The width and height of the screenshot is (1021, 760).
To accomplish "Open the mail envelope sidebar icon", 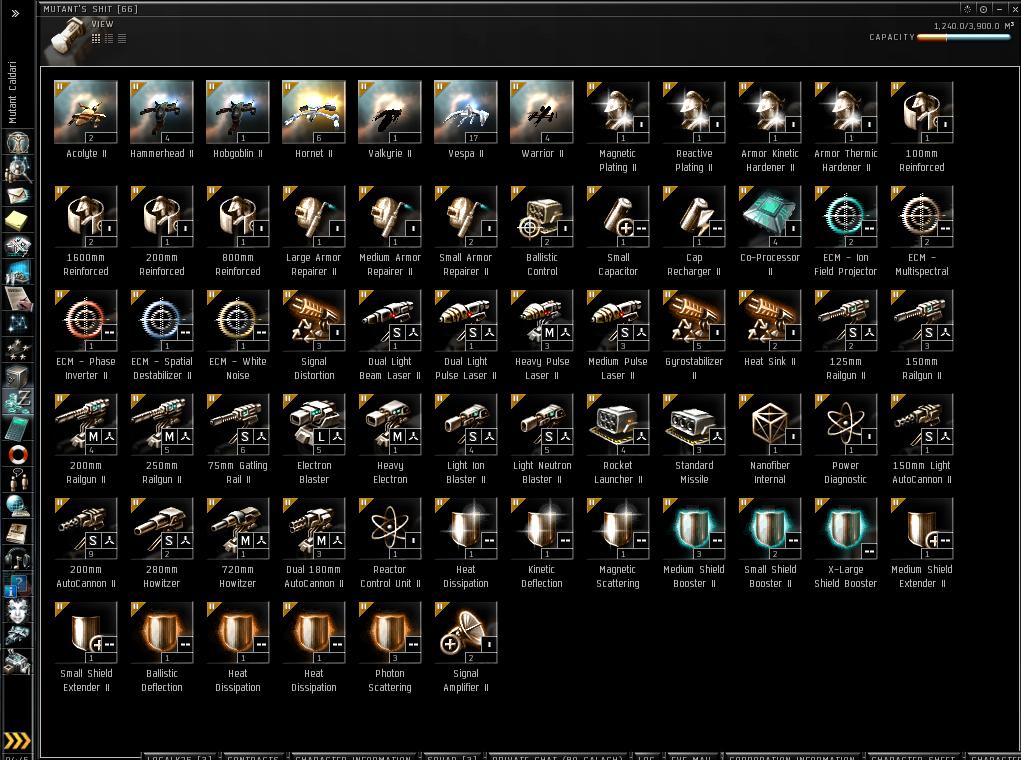I will pyautogui.click(x=18, y=195).
